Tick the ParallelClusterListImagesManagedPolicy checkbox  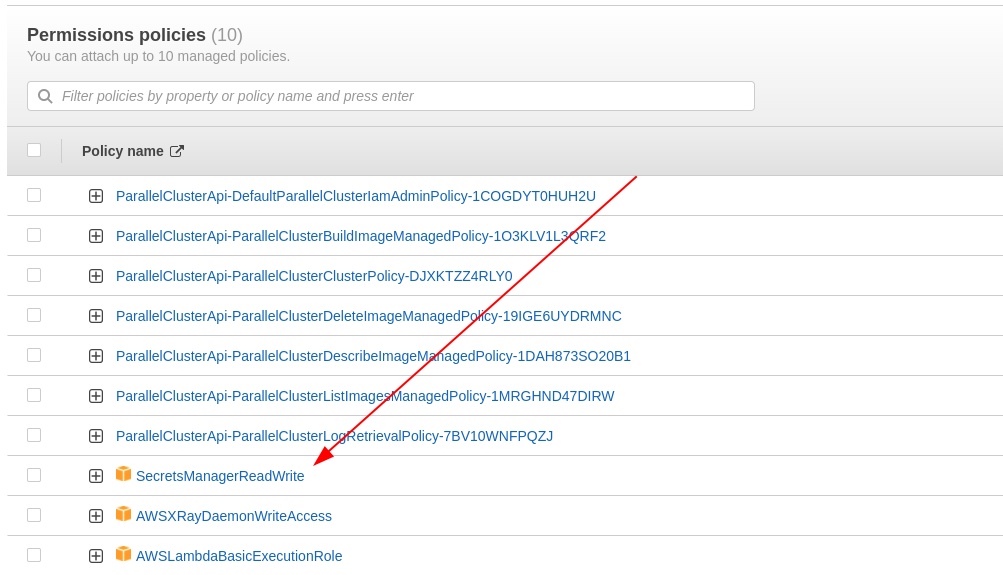click(x=34, y=395)
